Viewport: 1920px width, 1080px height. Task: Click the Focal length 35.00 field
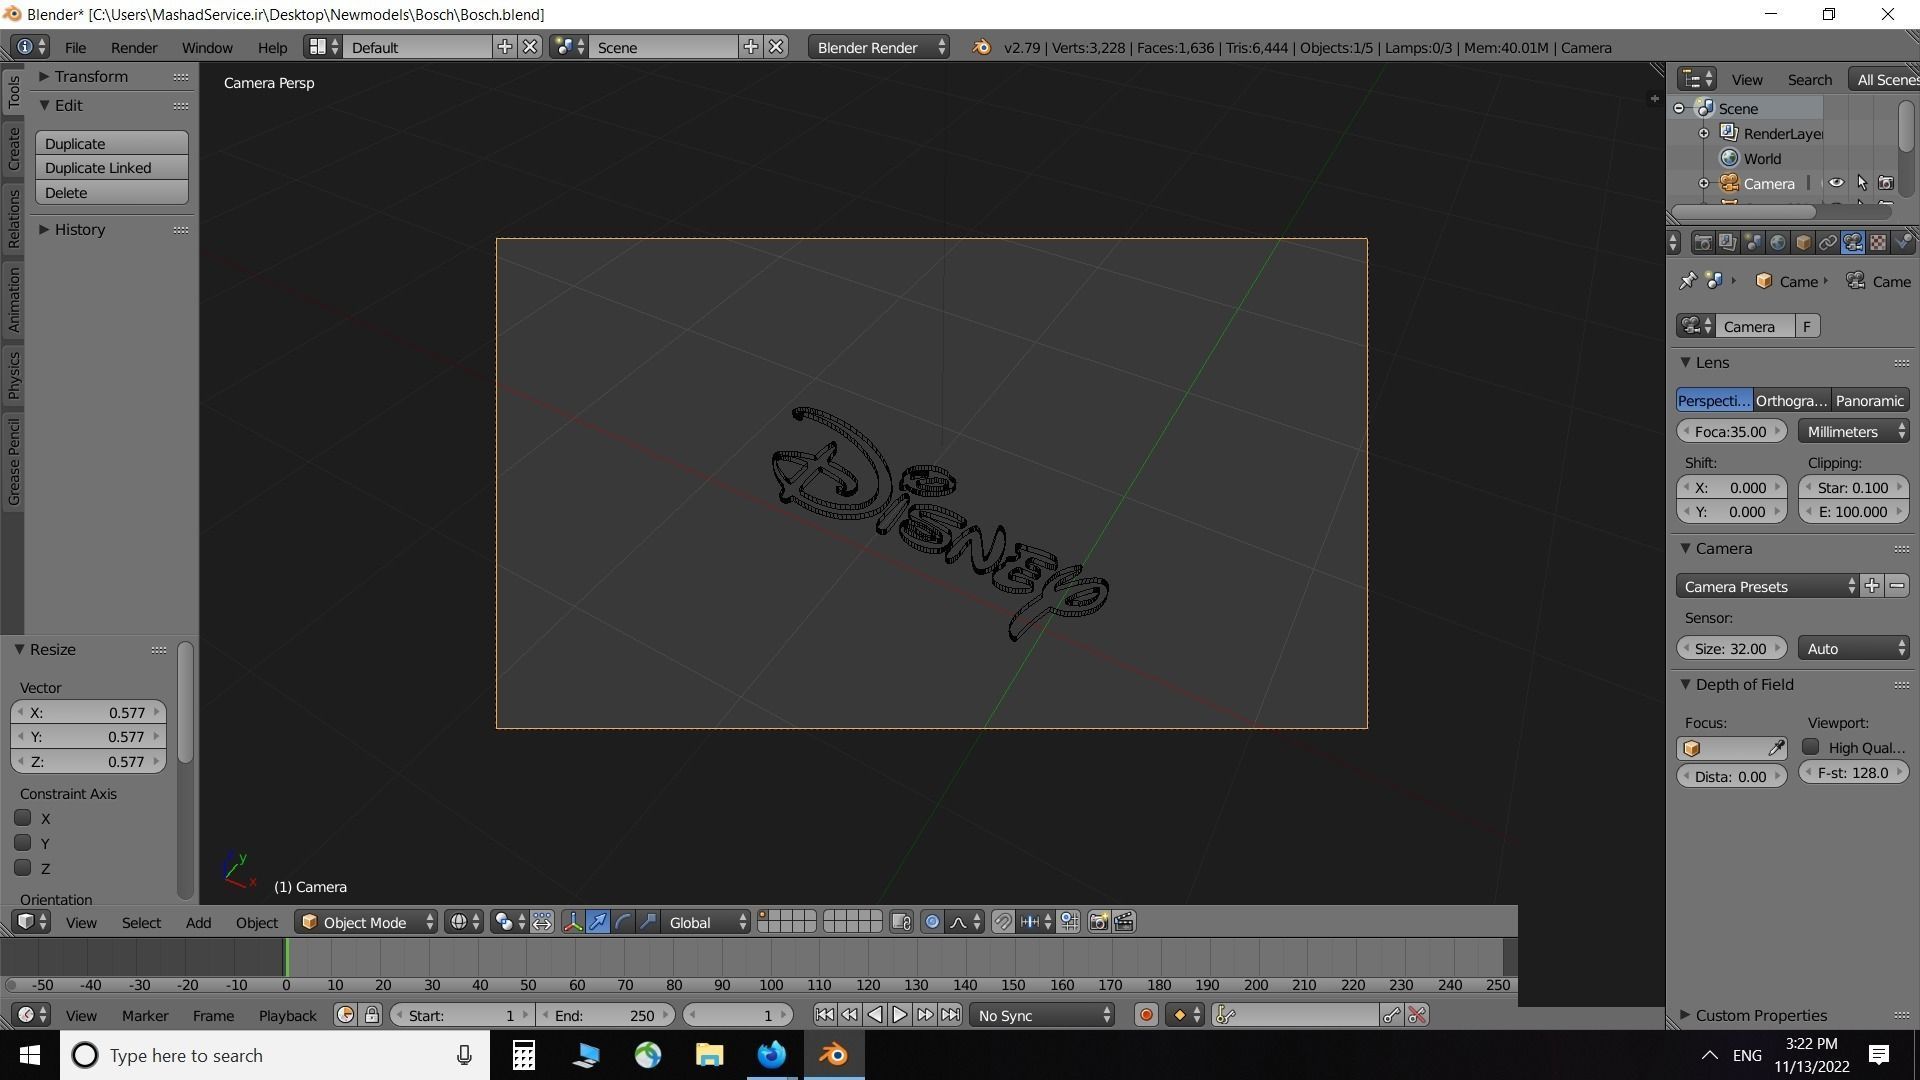[x=1731, y=431]
